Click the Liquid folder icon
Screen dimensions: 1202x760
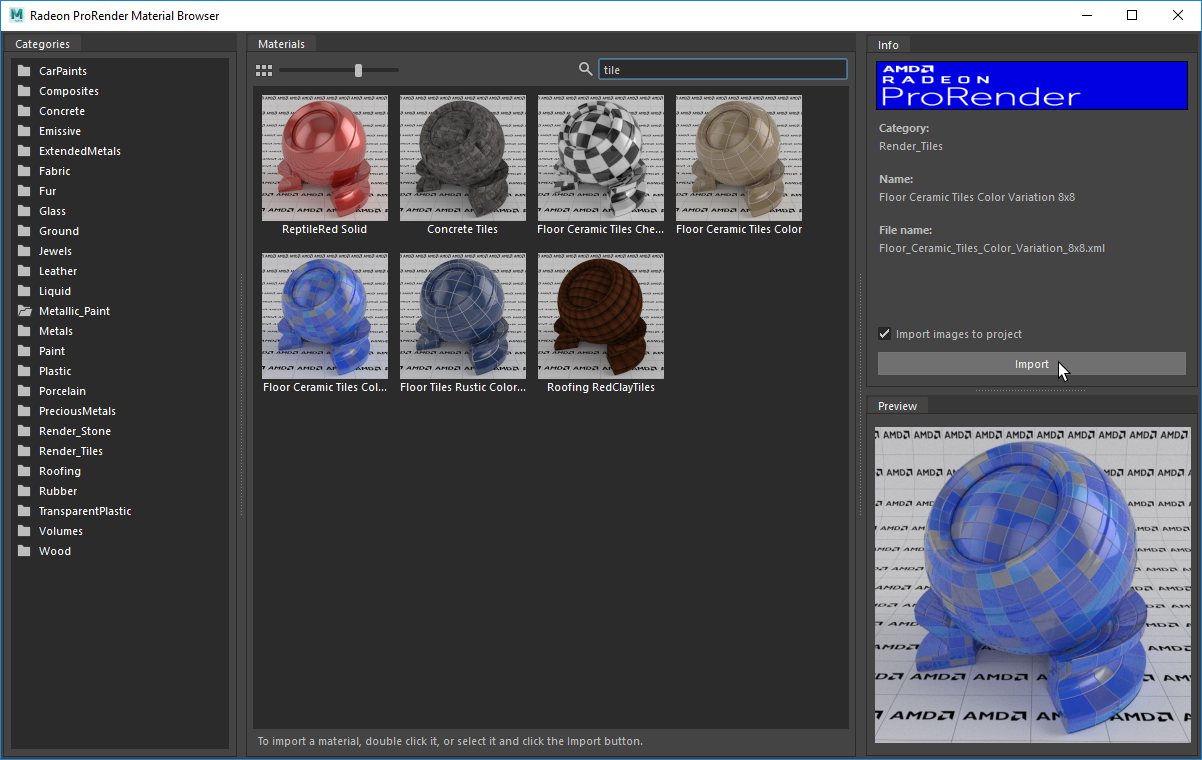[x=24, y=291]
